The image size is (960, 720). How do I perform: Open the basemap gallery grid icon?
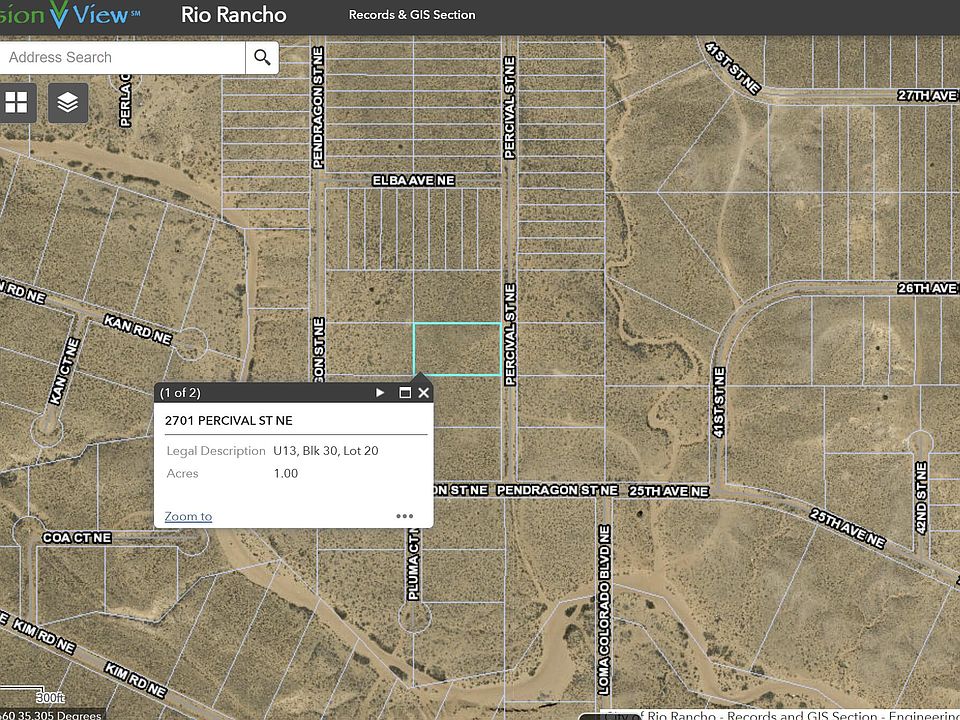point(17,102)
